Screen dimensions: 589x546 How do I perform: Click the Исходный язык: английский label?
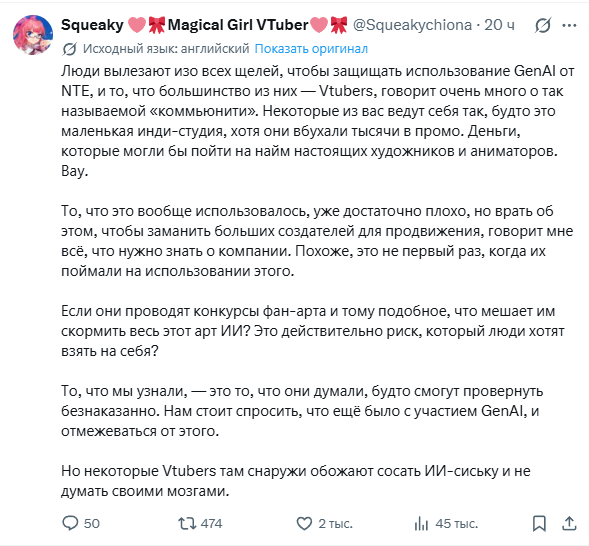(166, 48)
